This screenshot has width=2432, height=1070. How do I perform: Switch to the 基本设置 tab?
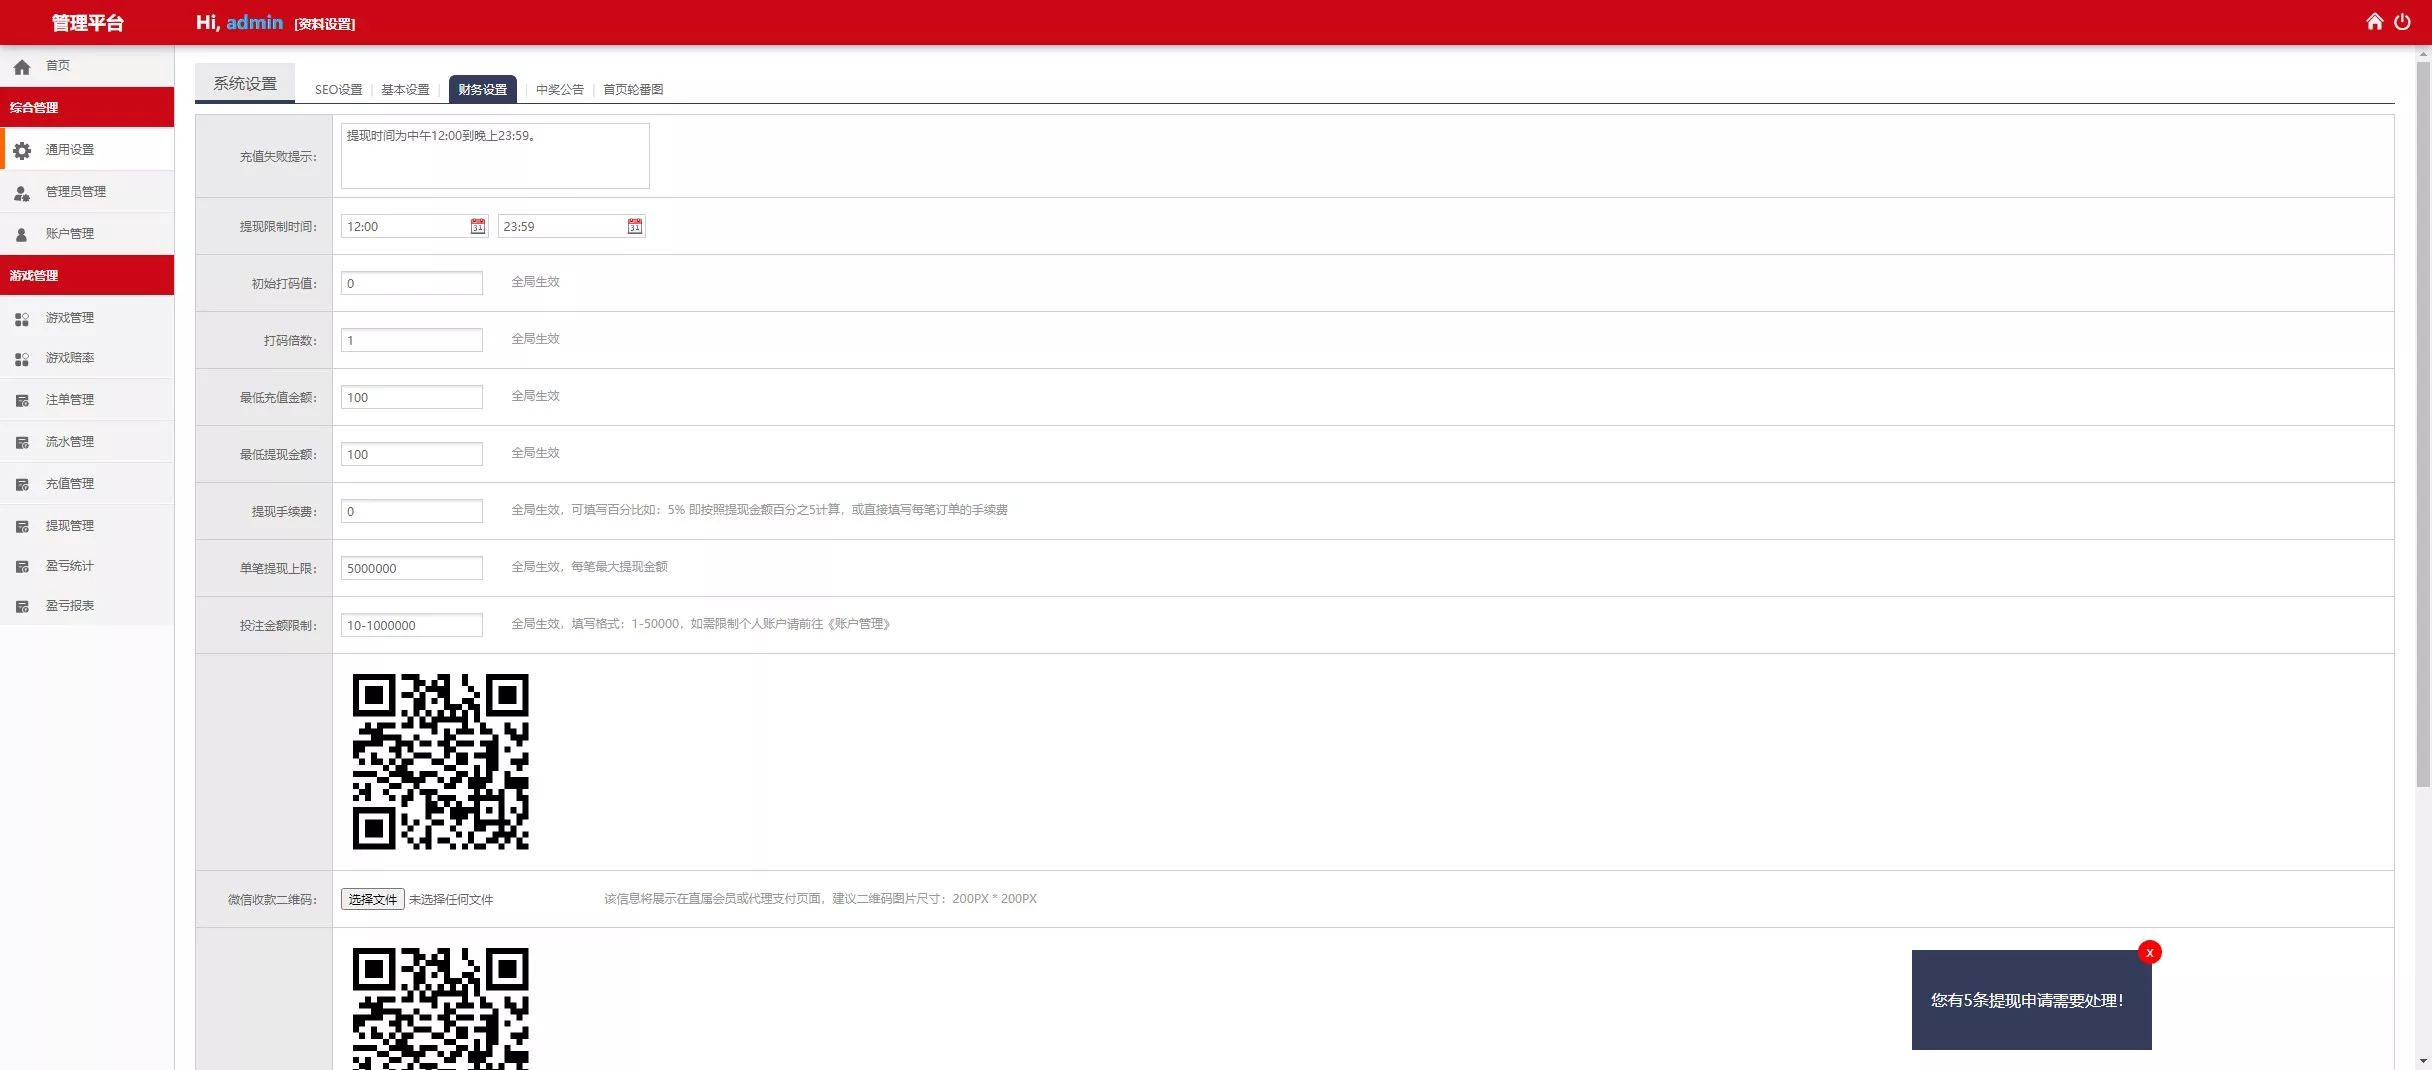tap(405, 90)
